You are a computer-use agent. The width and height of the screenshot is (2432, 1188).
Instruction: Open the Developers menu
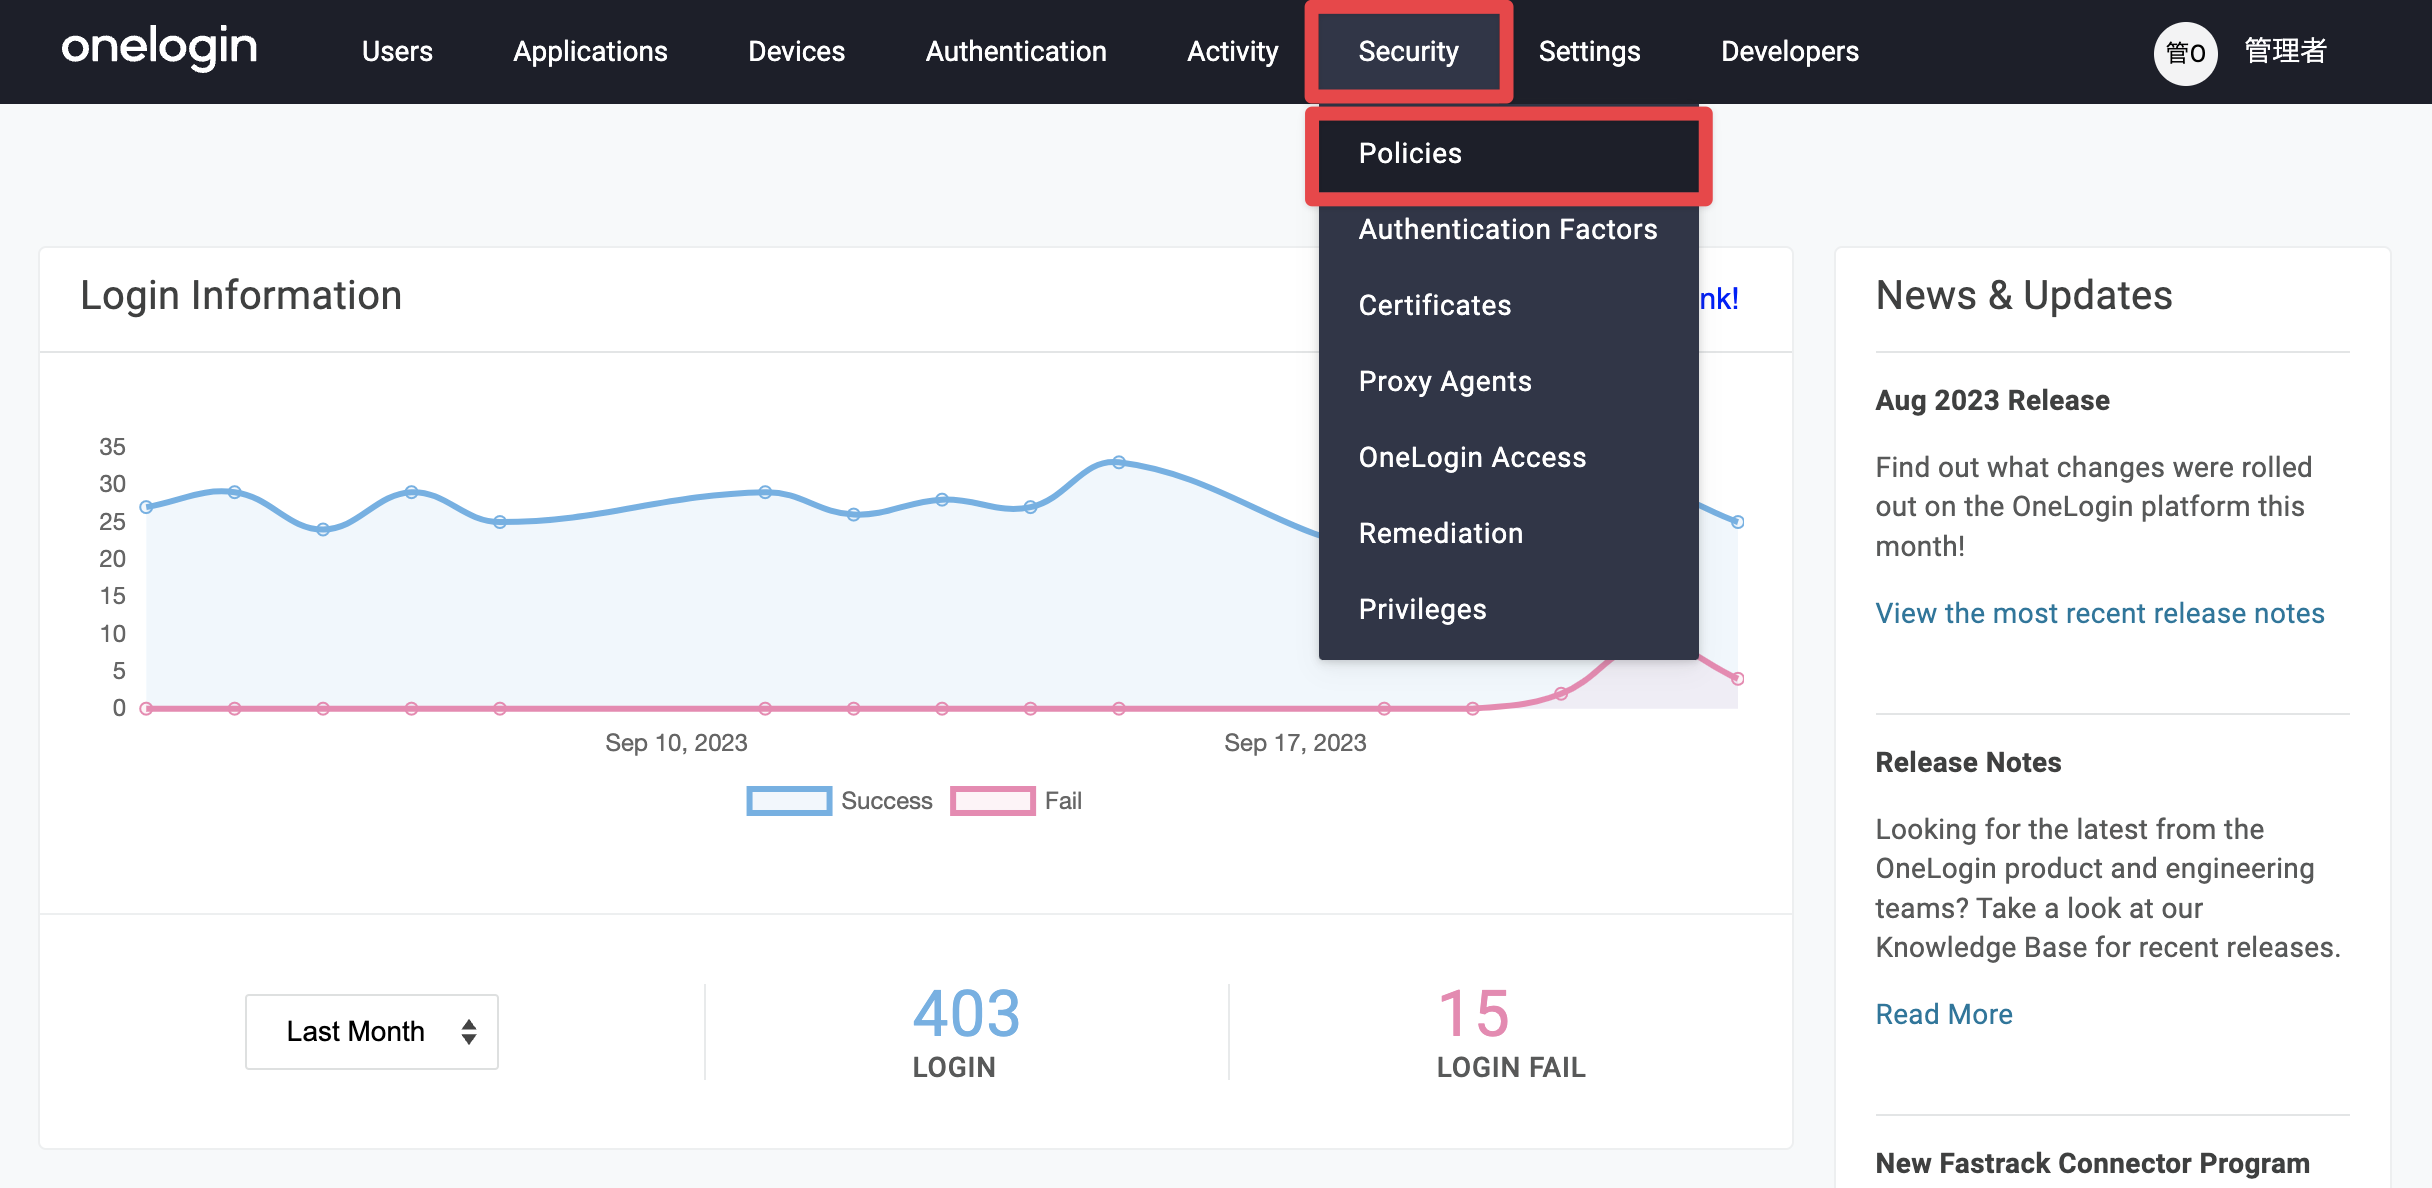(x=1789, y=51)
